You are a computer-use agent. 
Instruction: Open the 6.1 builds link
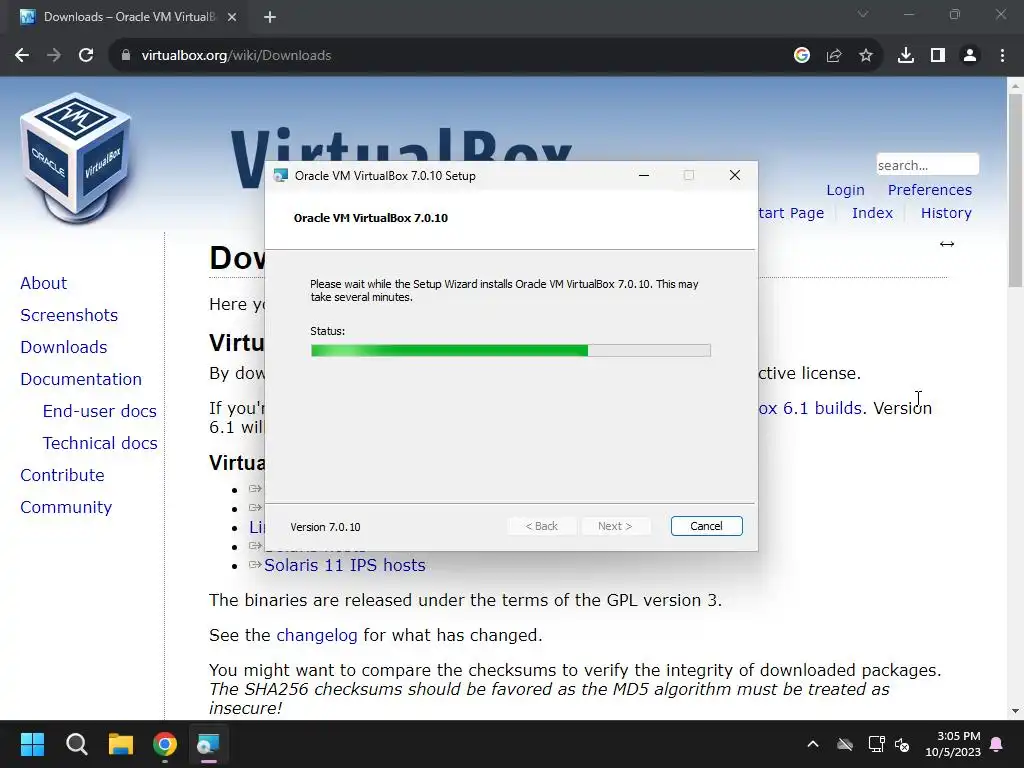click(x=810, y=408)
